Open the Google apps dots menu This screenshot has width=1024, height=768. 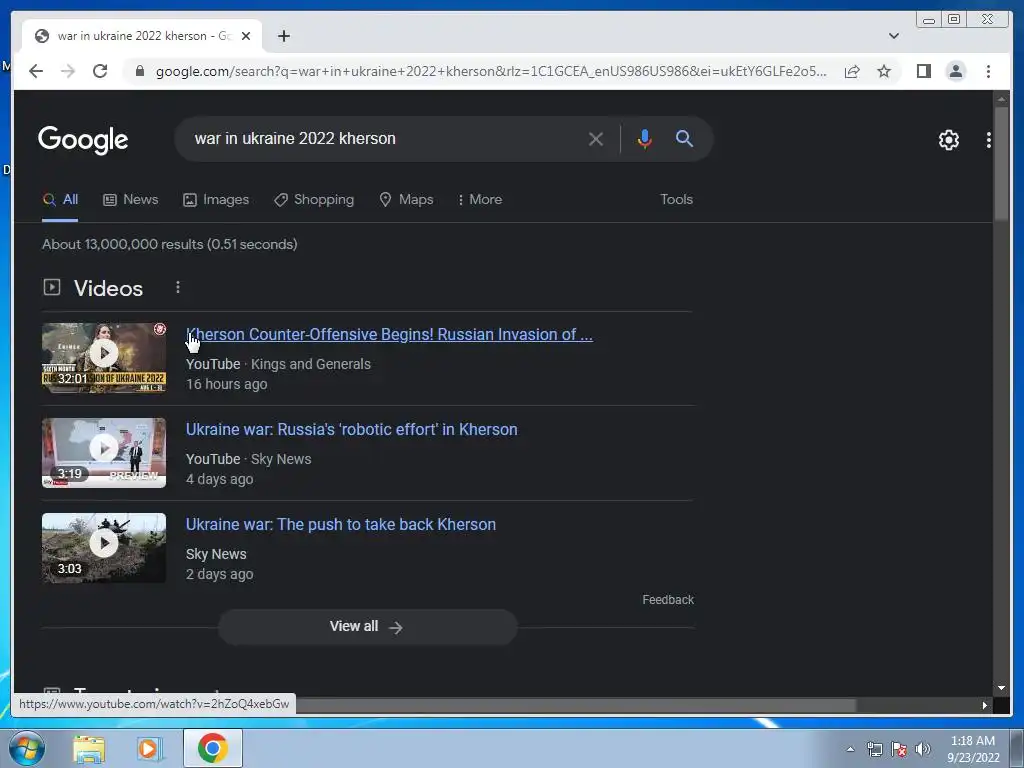pyautogui.click(x=988, y=140)
